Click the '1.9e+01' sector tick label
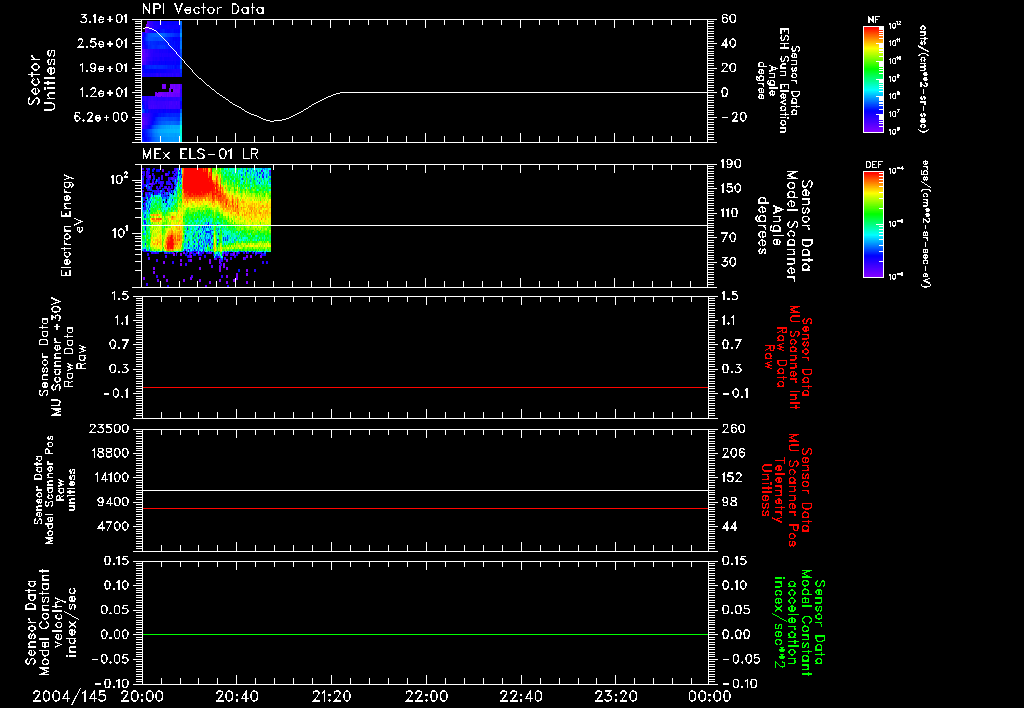This screenshot has width=1024, height=708. point(104,68)
